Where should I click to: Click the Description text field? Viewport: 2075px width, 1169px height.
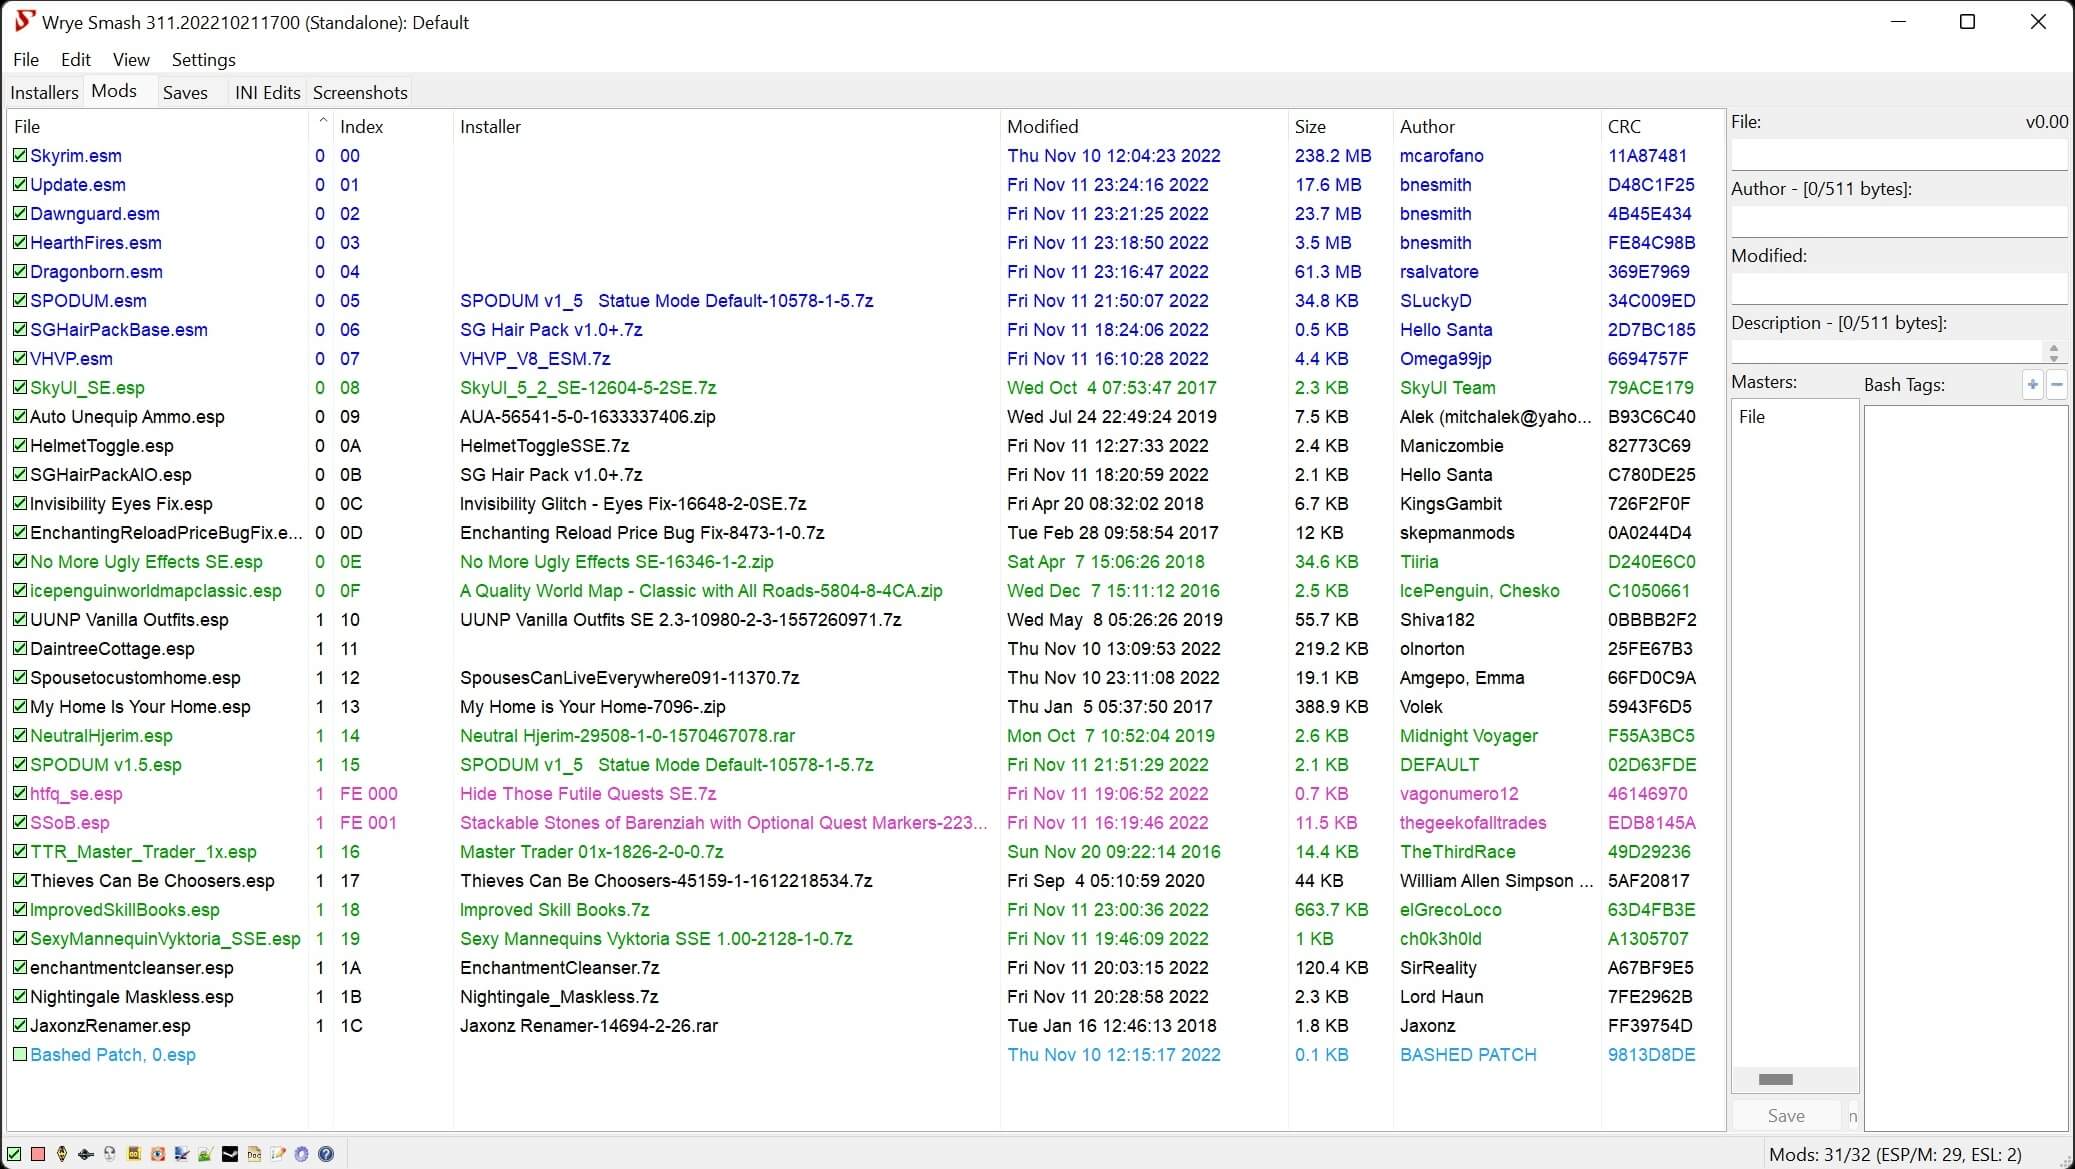click(1887, 352)
